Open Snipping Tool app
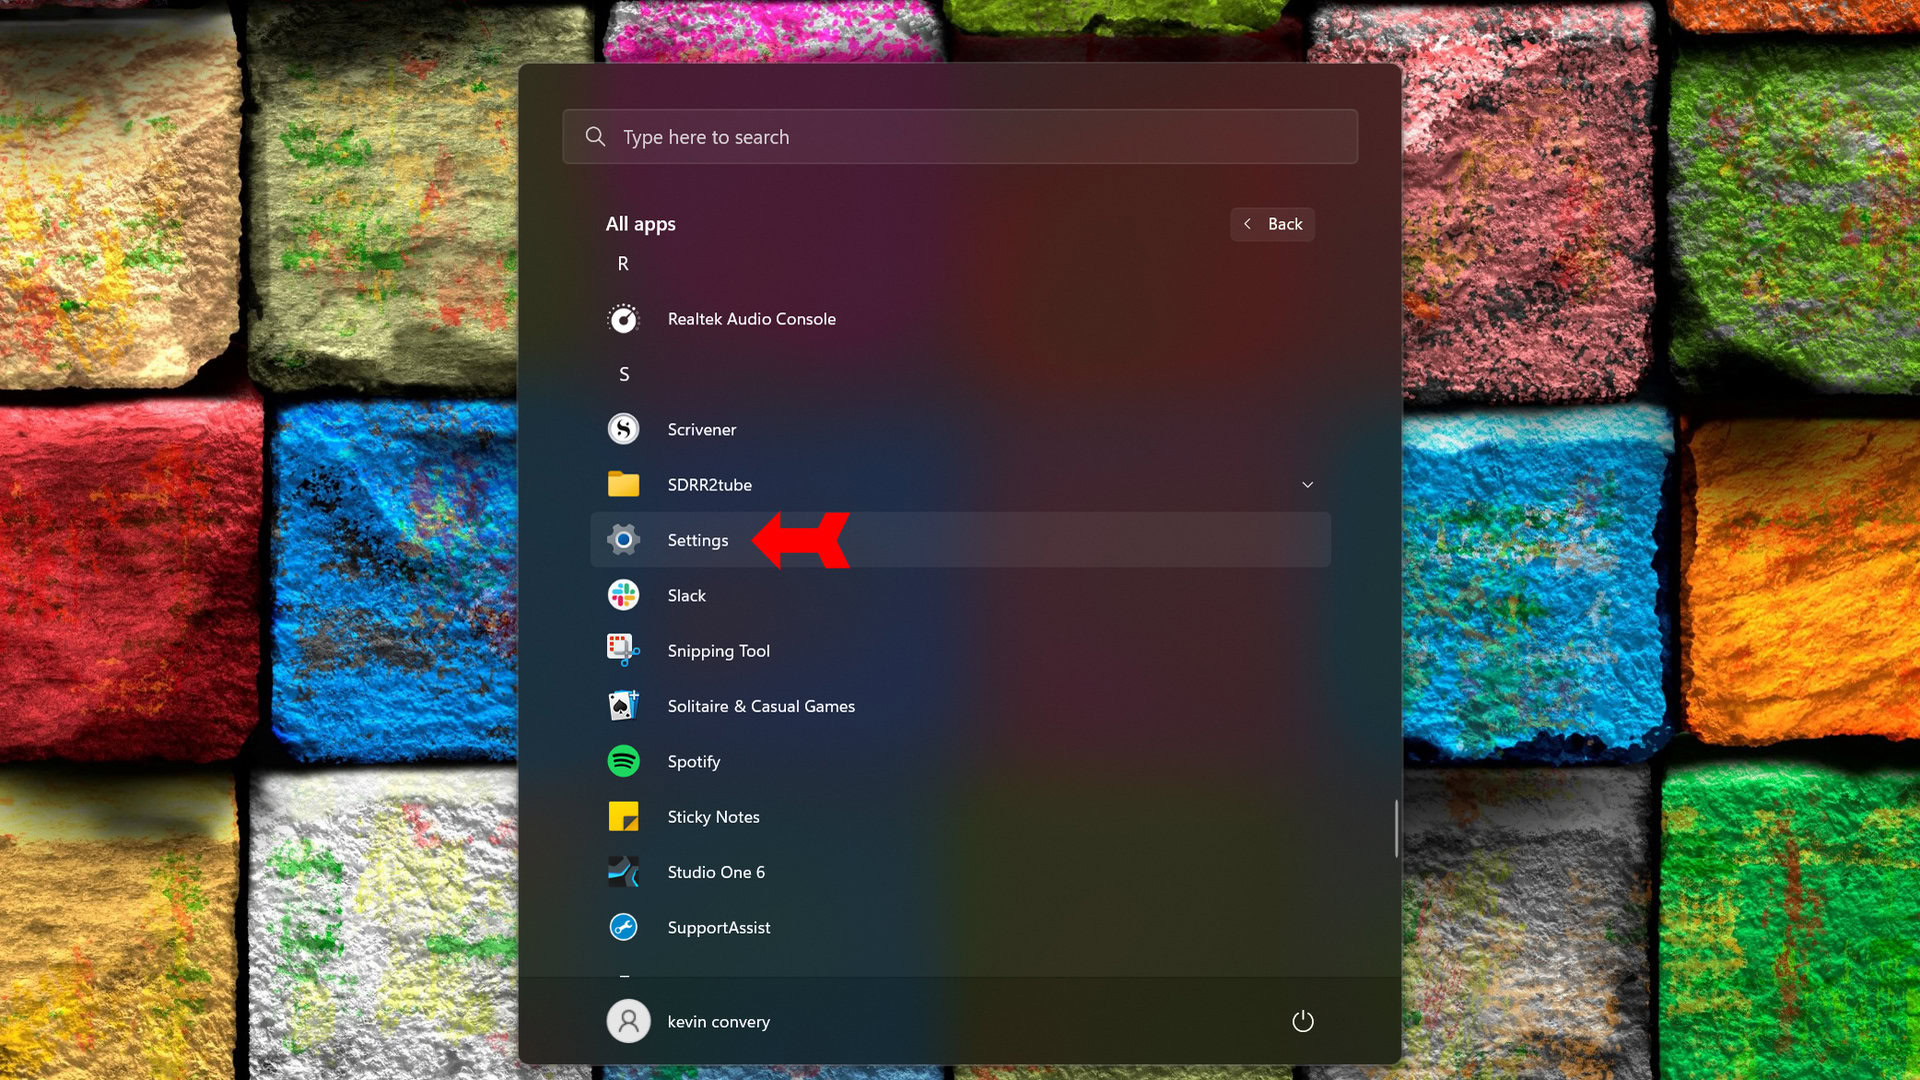Viewport: 1920px width, 1080px height. 717,650
